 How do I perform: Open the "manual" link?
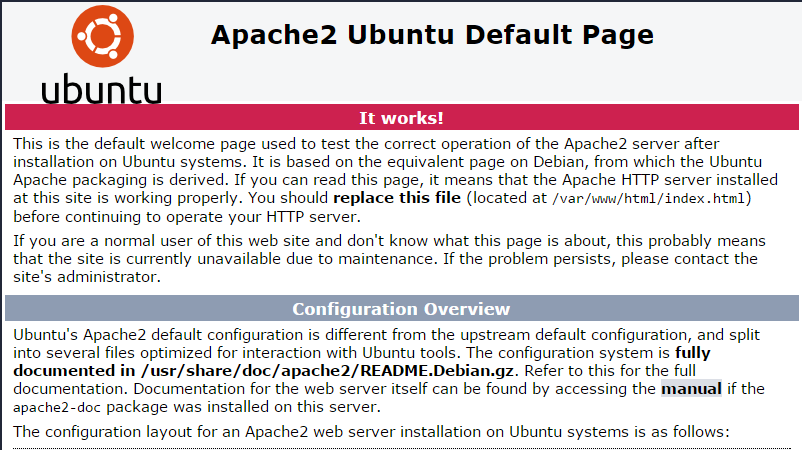691,389
